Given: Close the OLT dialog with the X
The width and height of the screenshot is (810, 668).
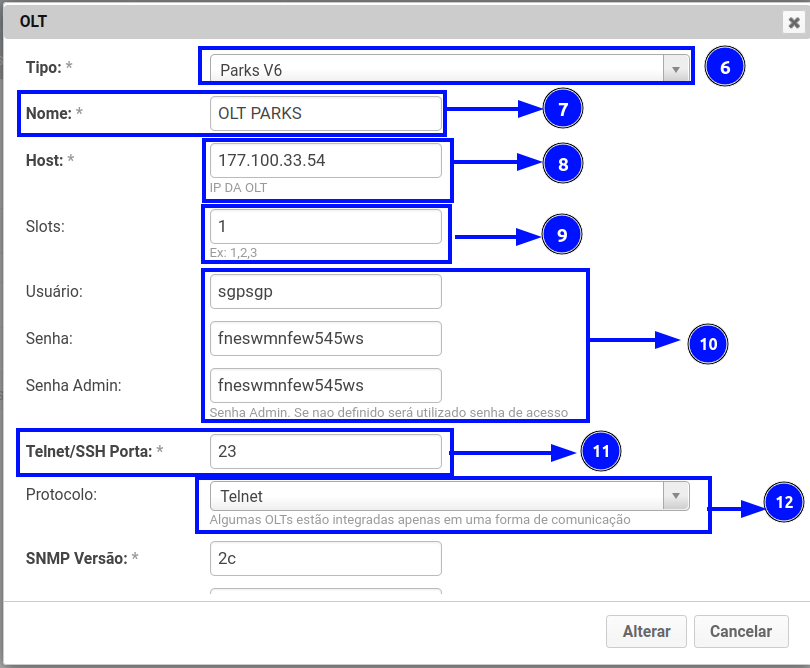Looking at the screenshot, I should tap(793, 22).
